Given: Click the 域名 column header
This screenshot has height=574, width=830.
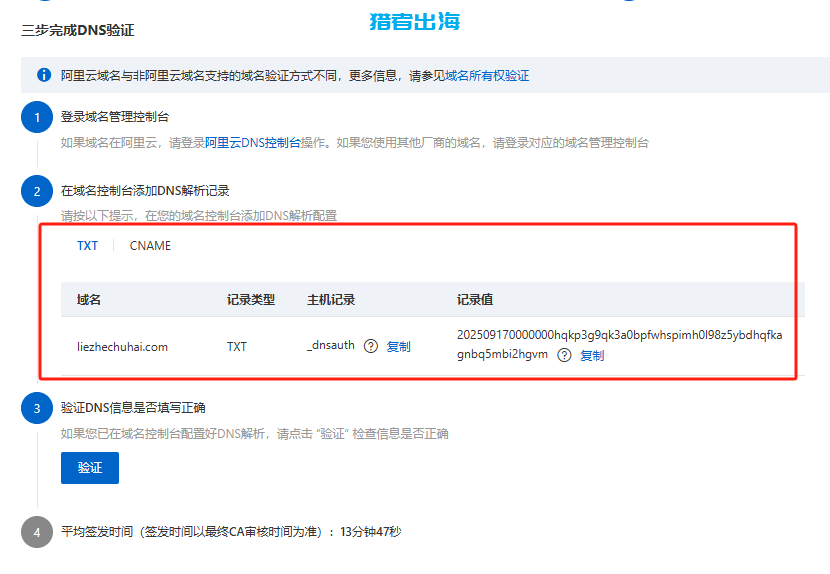Looking at the screenshot, I should tap(88, 300).
